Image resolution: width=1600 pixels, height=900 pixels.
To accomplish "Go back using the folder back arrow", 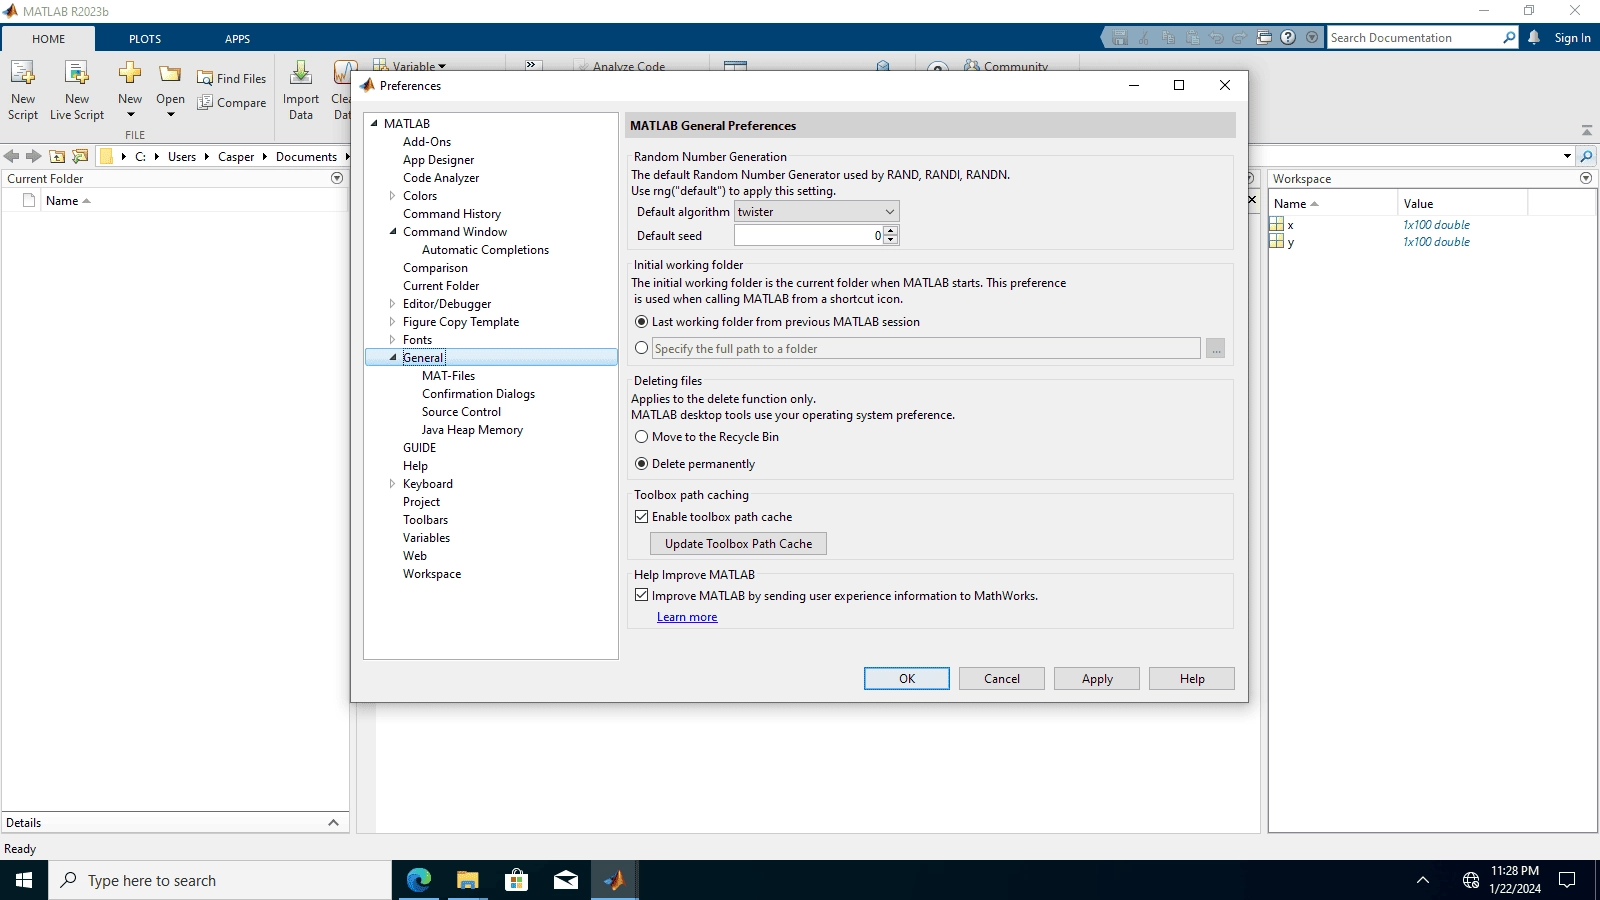I will (11, 157).
